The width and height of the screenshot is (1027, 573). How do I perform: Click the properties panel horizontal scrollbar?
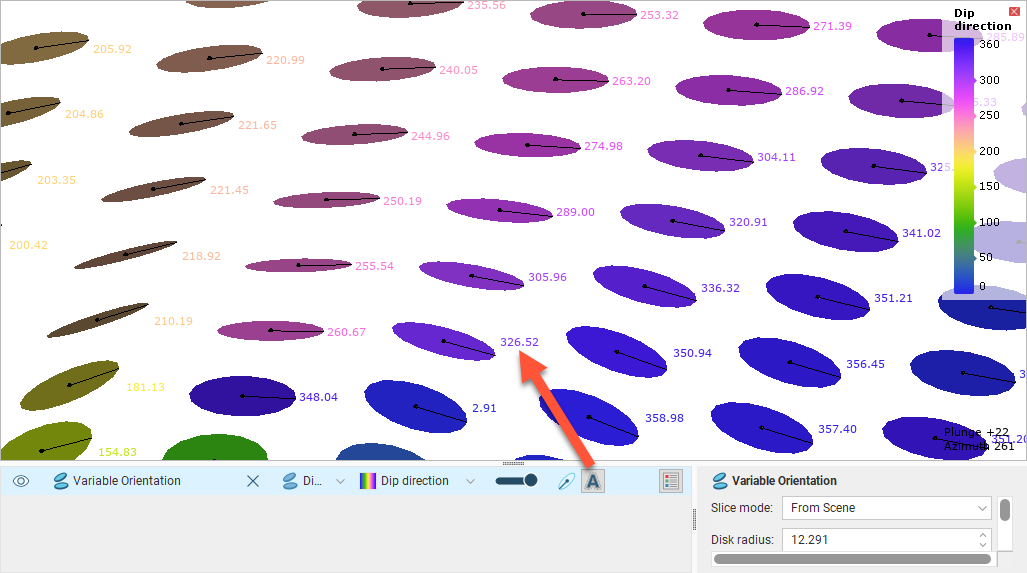click(x=851, y=559)
